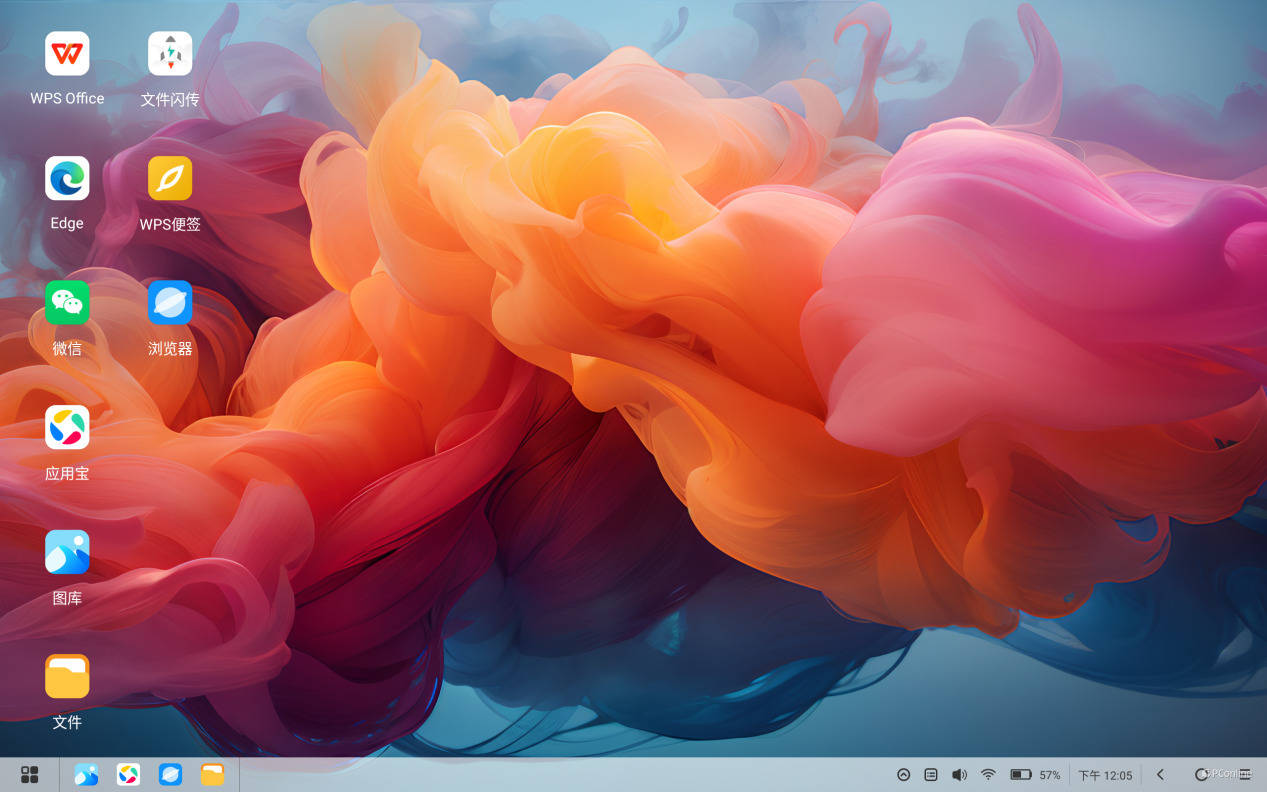
Task: Click the battery 57% indicator
Action: tap(1034, 775)
